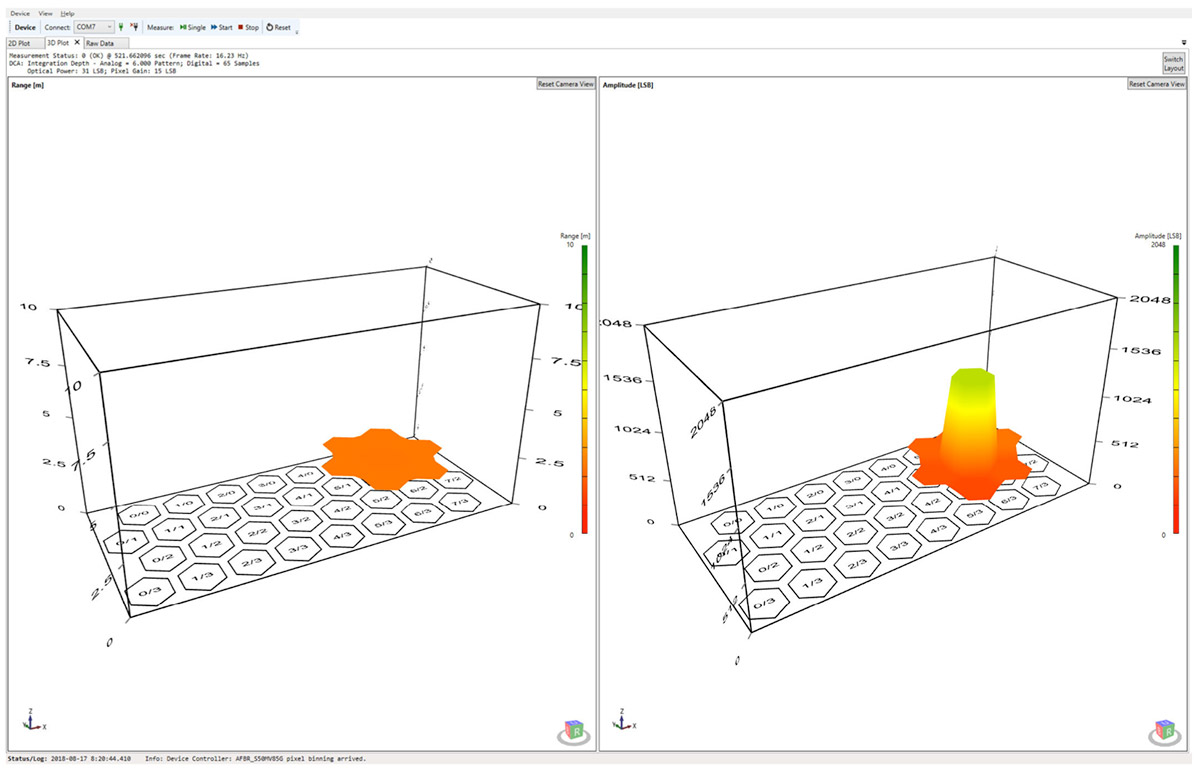Click the red disconnect device icon
1200x772 pixels.
pos(136,27)
